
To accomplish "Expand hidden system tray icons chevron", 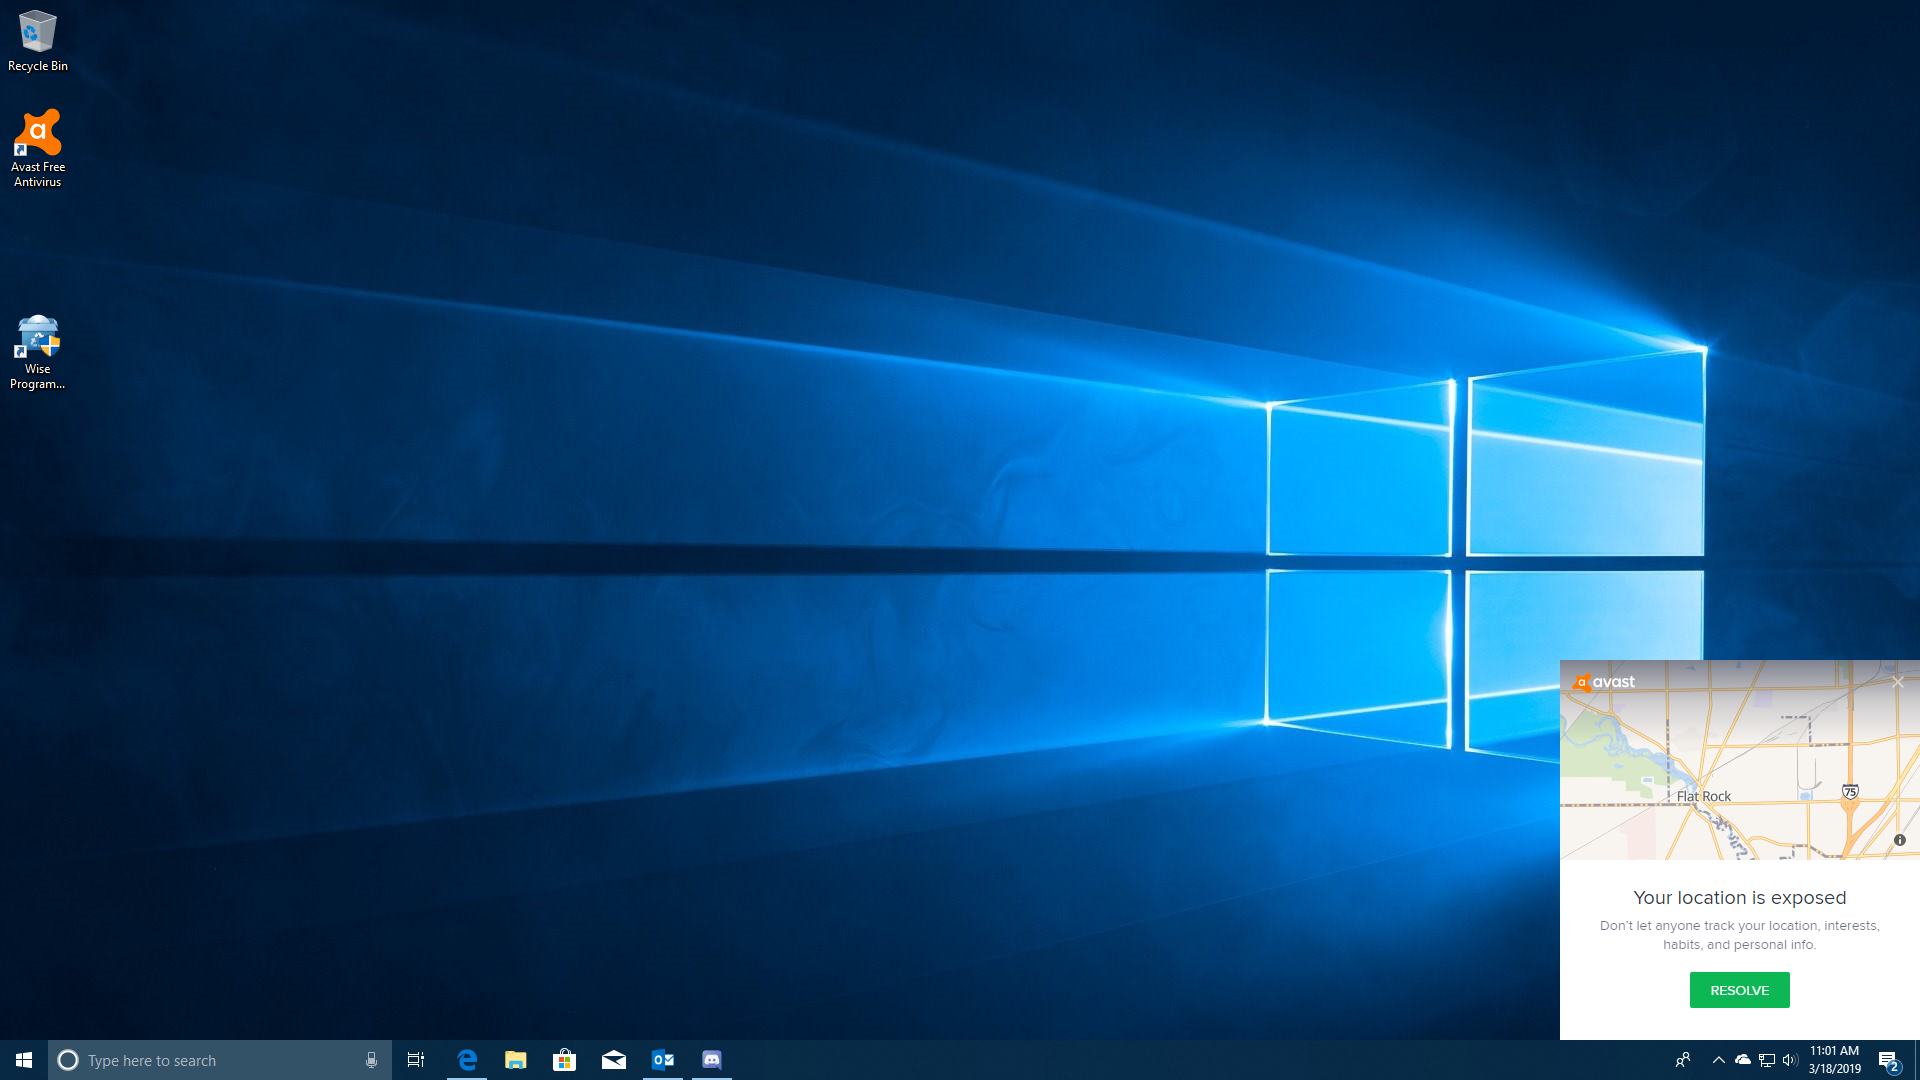I will point(1718,1060).
